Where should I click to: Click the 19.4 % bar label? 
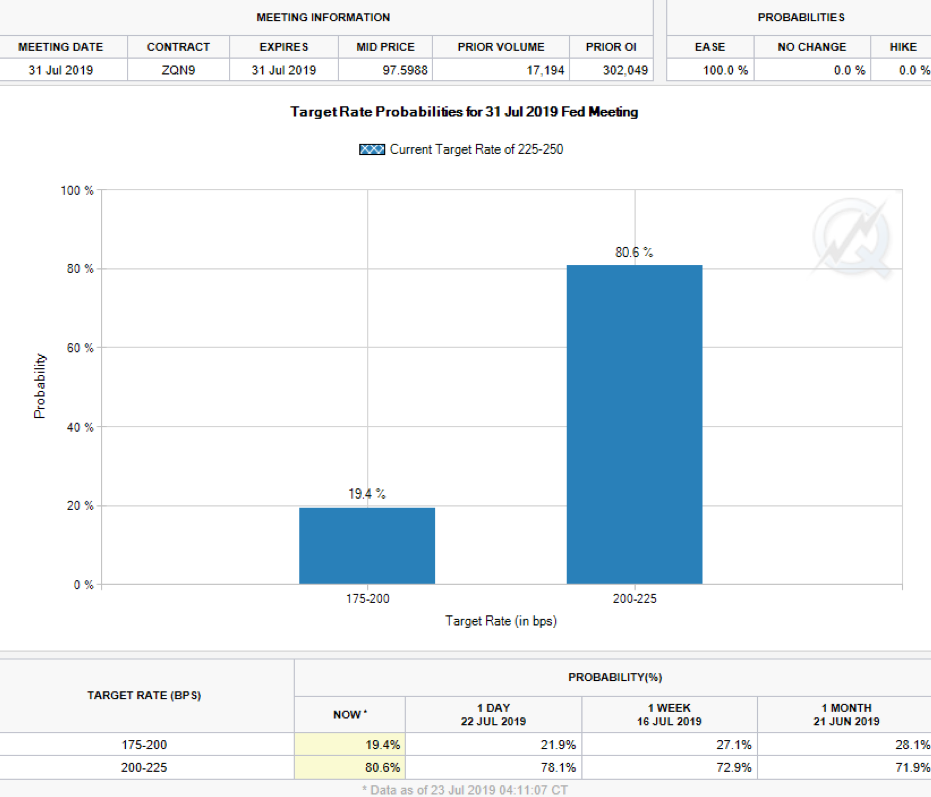(367, 494)
